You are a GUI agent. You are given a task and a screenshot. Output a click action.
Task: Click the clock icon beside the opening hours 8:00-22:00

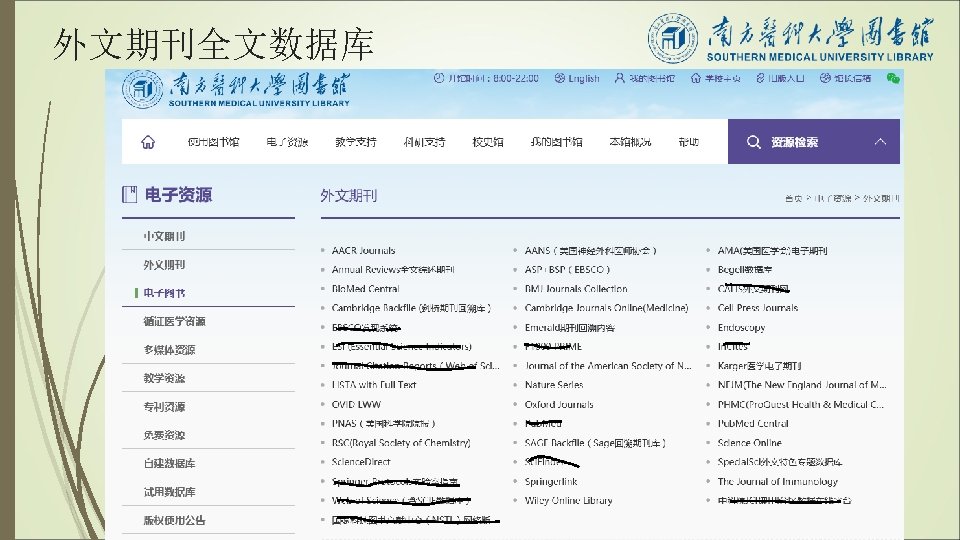pos(438,78)
